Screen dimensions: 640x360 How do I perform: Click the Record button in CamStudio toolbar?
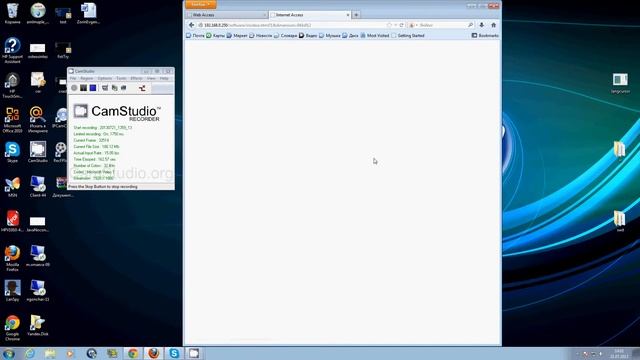click(74, 88)
